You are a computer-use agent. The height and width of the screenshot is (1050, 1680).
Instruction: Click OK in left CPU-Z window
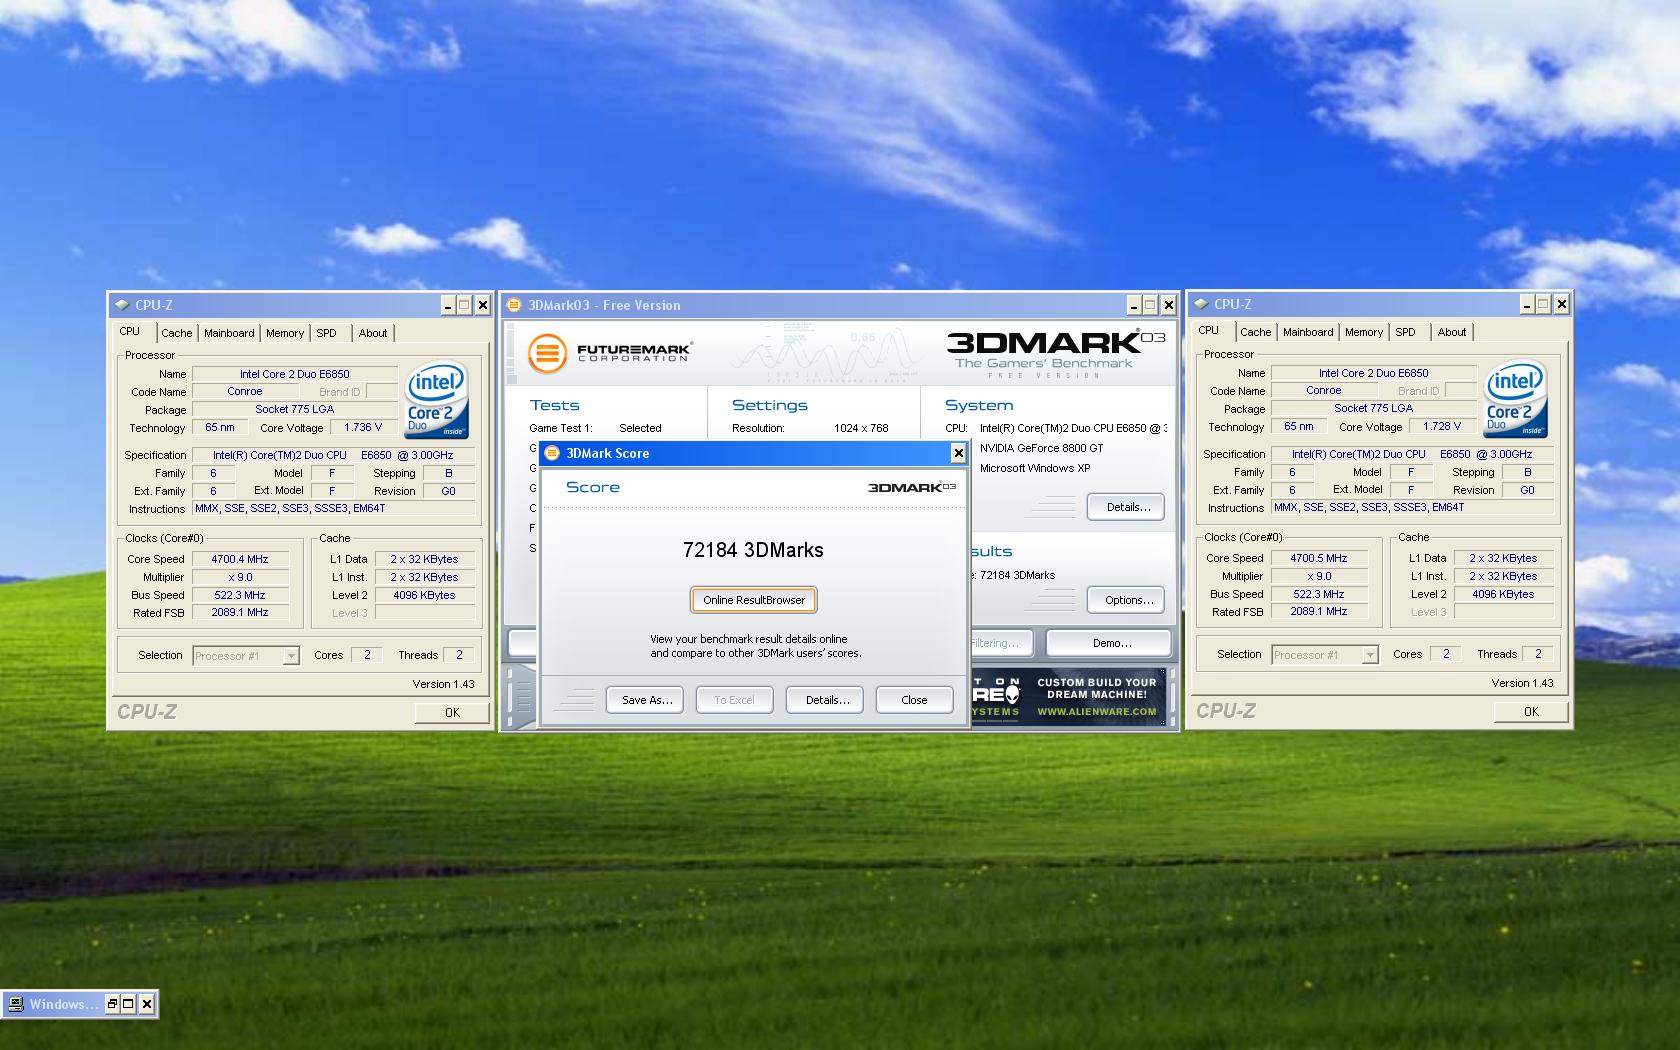coord(452,713)
